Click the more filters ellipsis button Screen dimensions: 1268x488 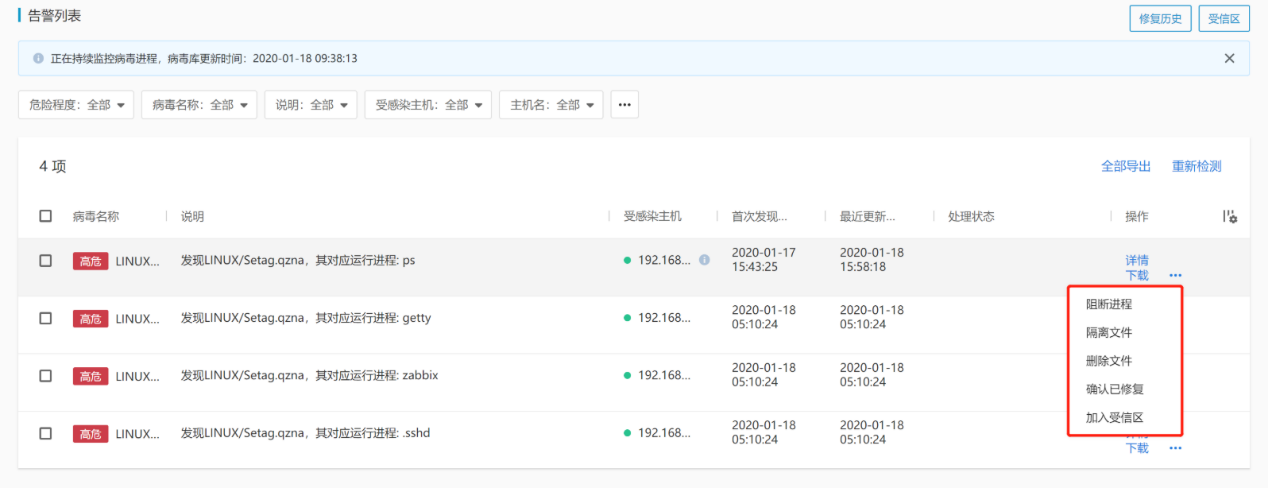(x=625, y=105)
